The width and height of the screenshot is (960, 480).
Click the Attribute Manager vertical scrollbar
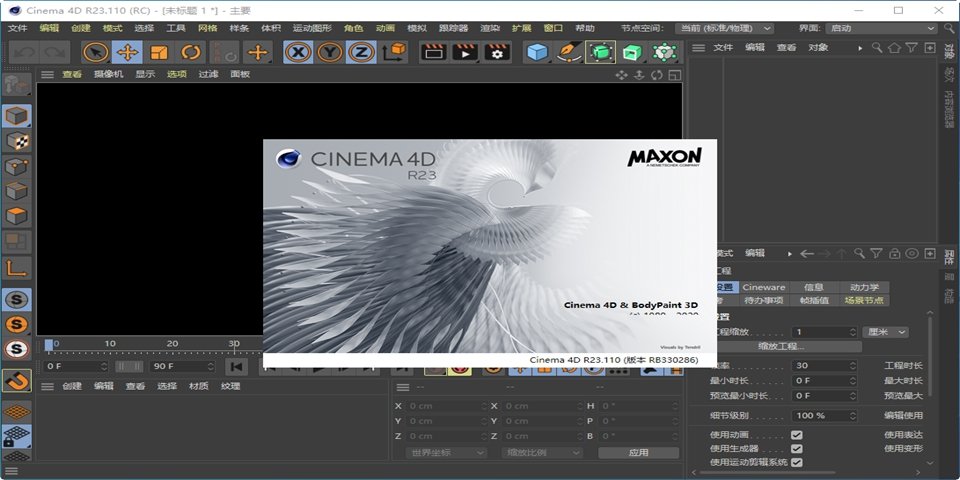click(x=931, y=355)
